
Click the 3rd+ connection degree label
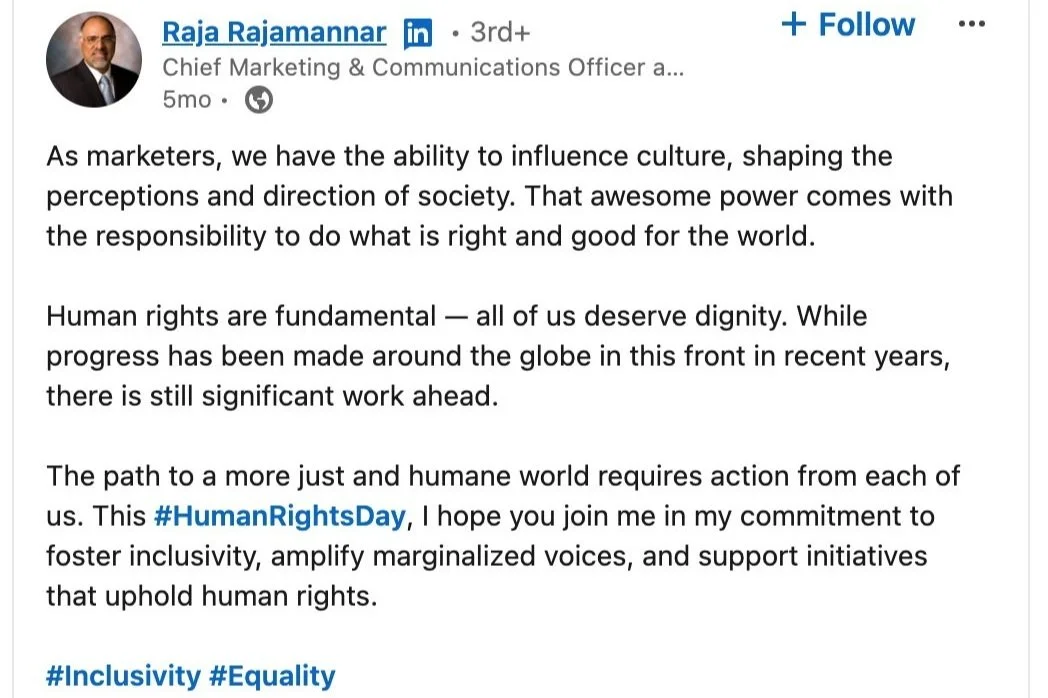pos(499,33)
